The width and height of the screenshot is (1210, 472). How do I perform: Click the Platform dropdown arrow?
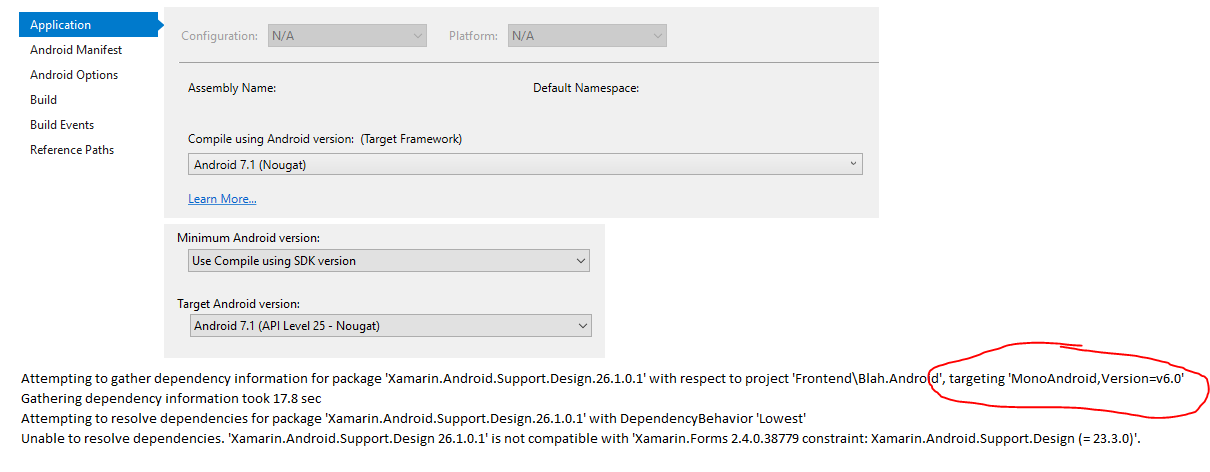point(657,36)
